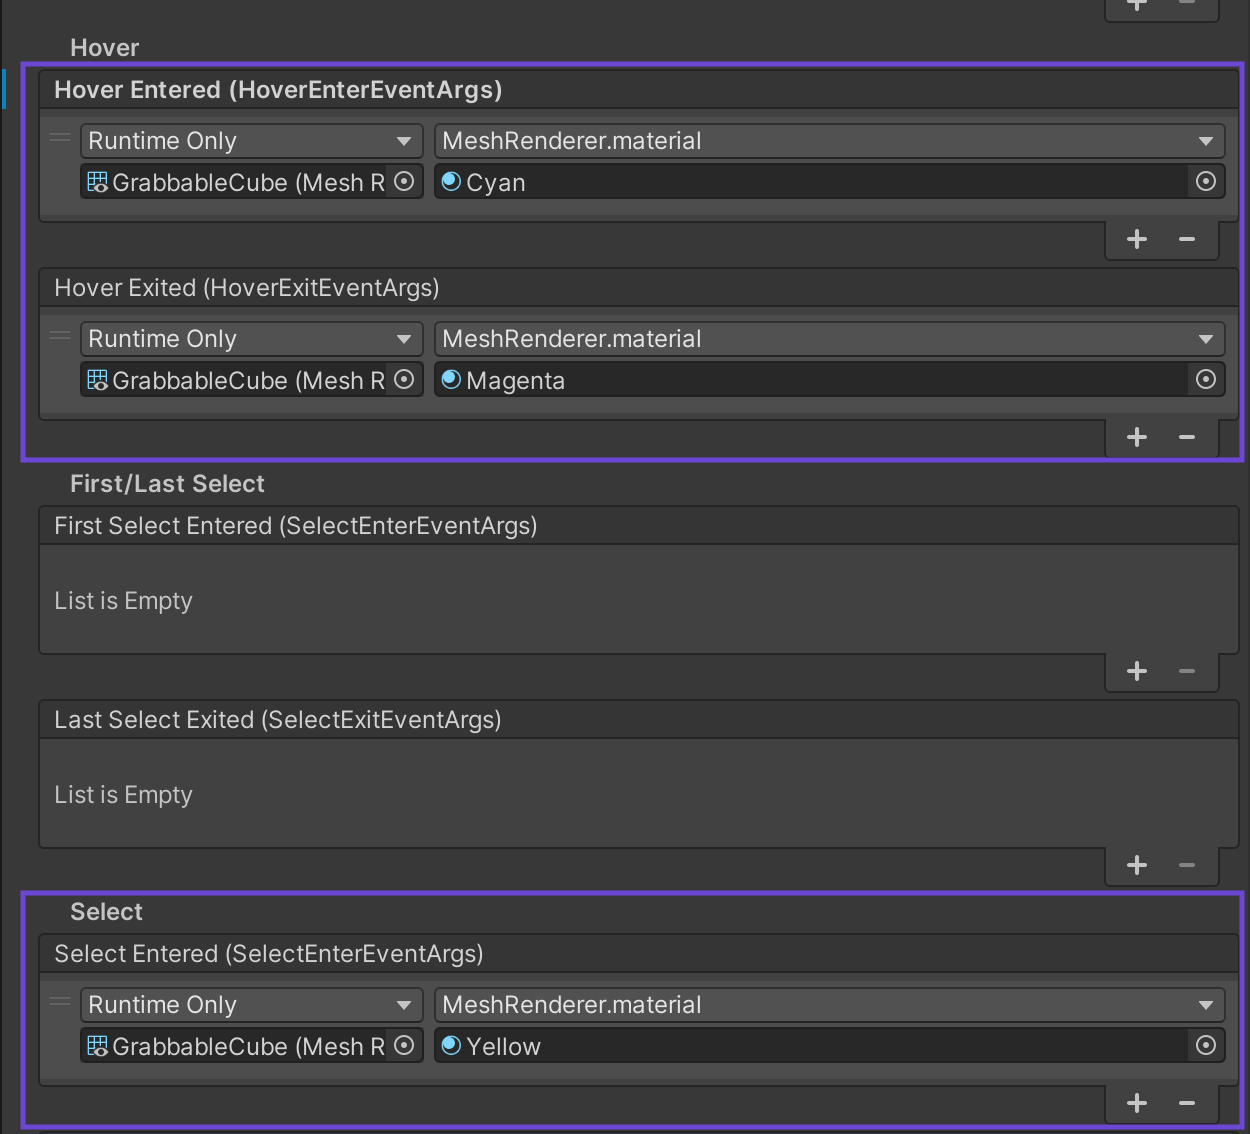The image size is (1250, 1134).
Task: Remove listener from Hover Exited list
Action: pos(1187,438)
